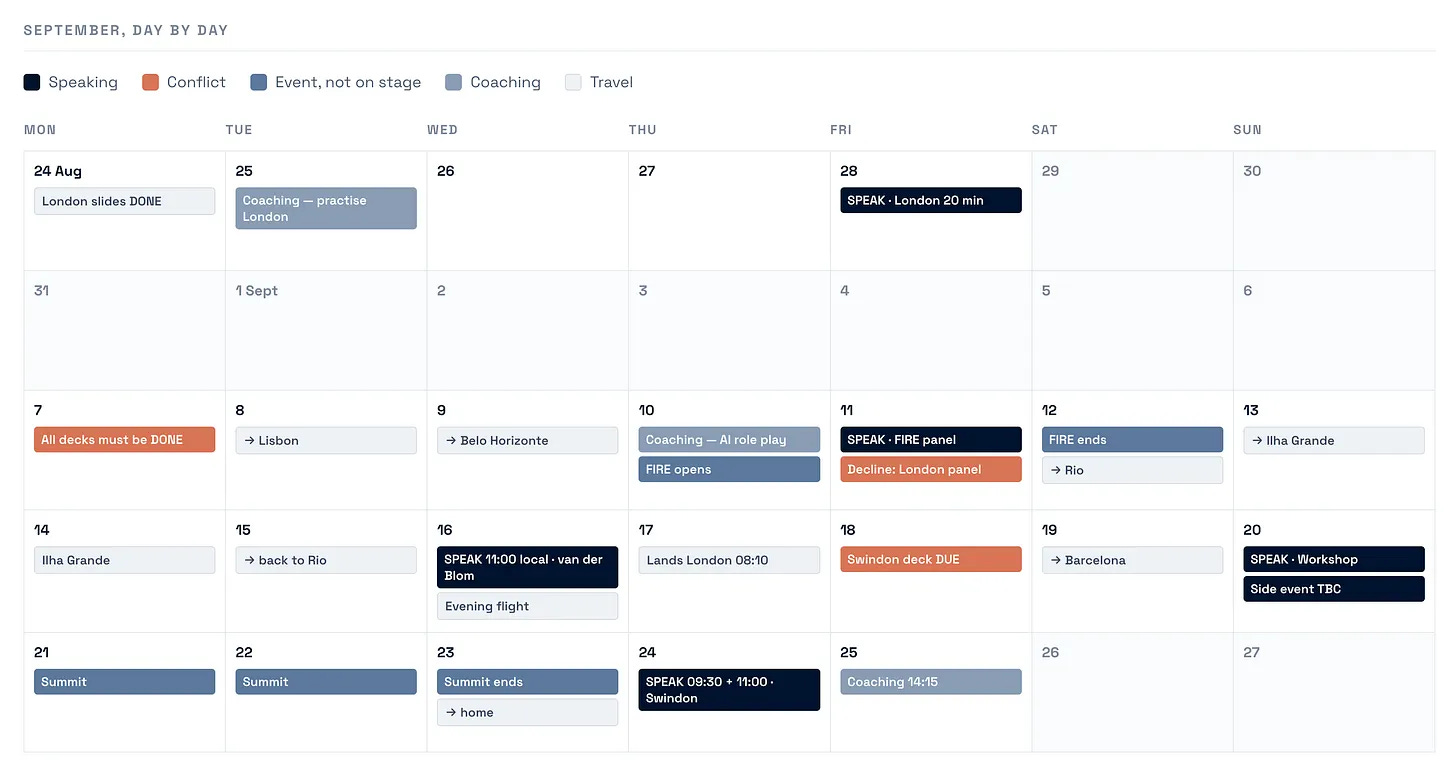
Task: Click the 'FIRE opens' event
Action: (729, 469)
